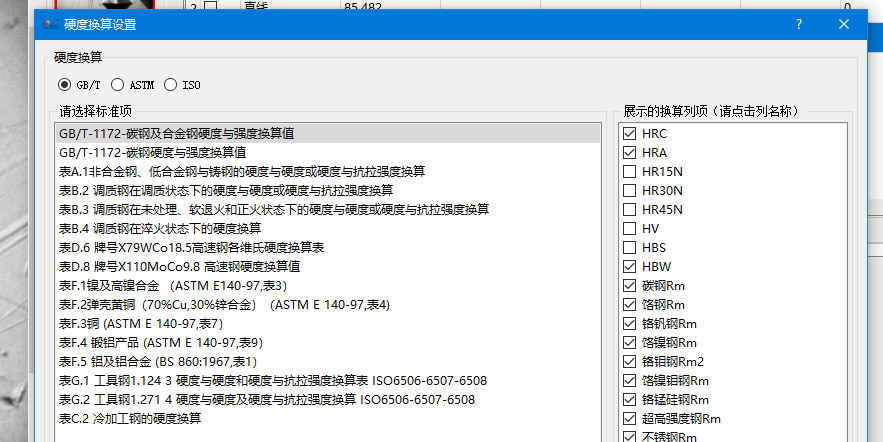The image size is (883, 442).
Task: Close the 硬度换算设置 dialog
Action: pos(844,24)
